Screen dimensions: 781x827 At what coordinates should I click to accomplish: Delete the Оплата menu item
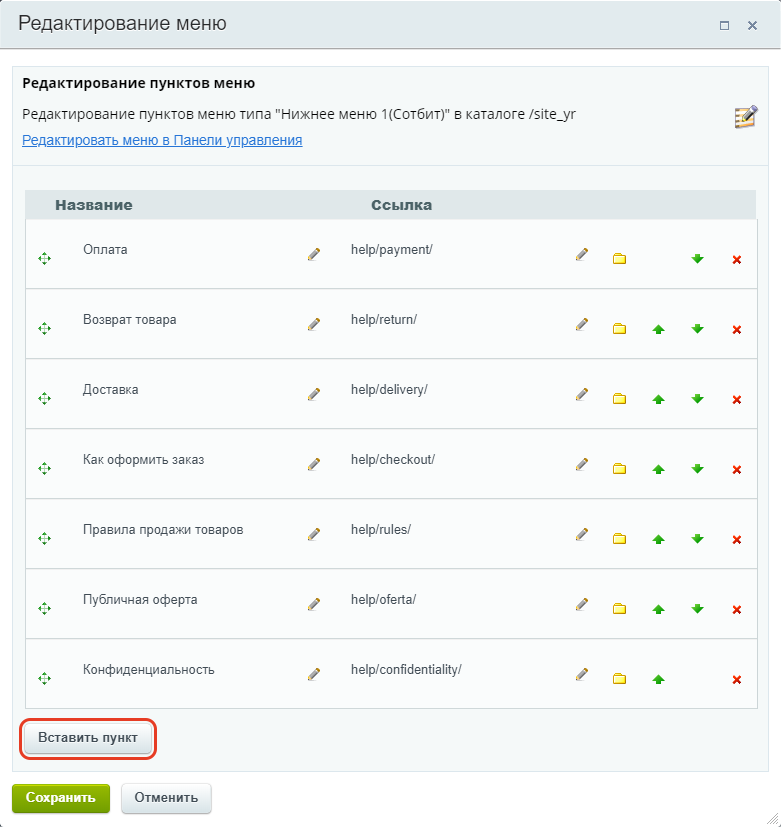pos(737,259)
